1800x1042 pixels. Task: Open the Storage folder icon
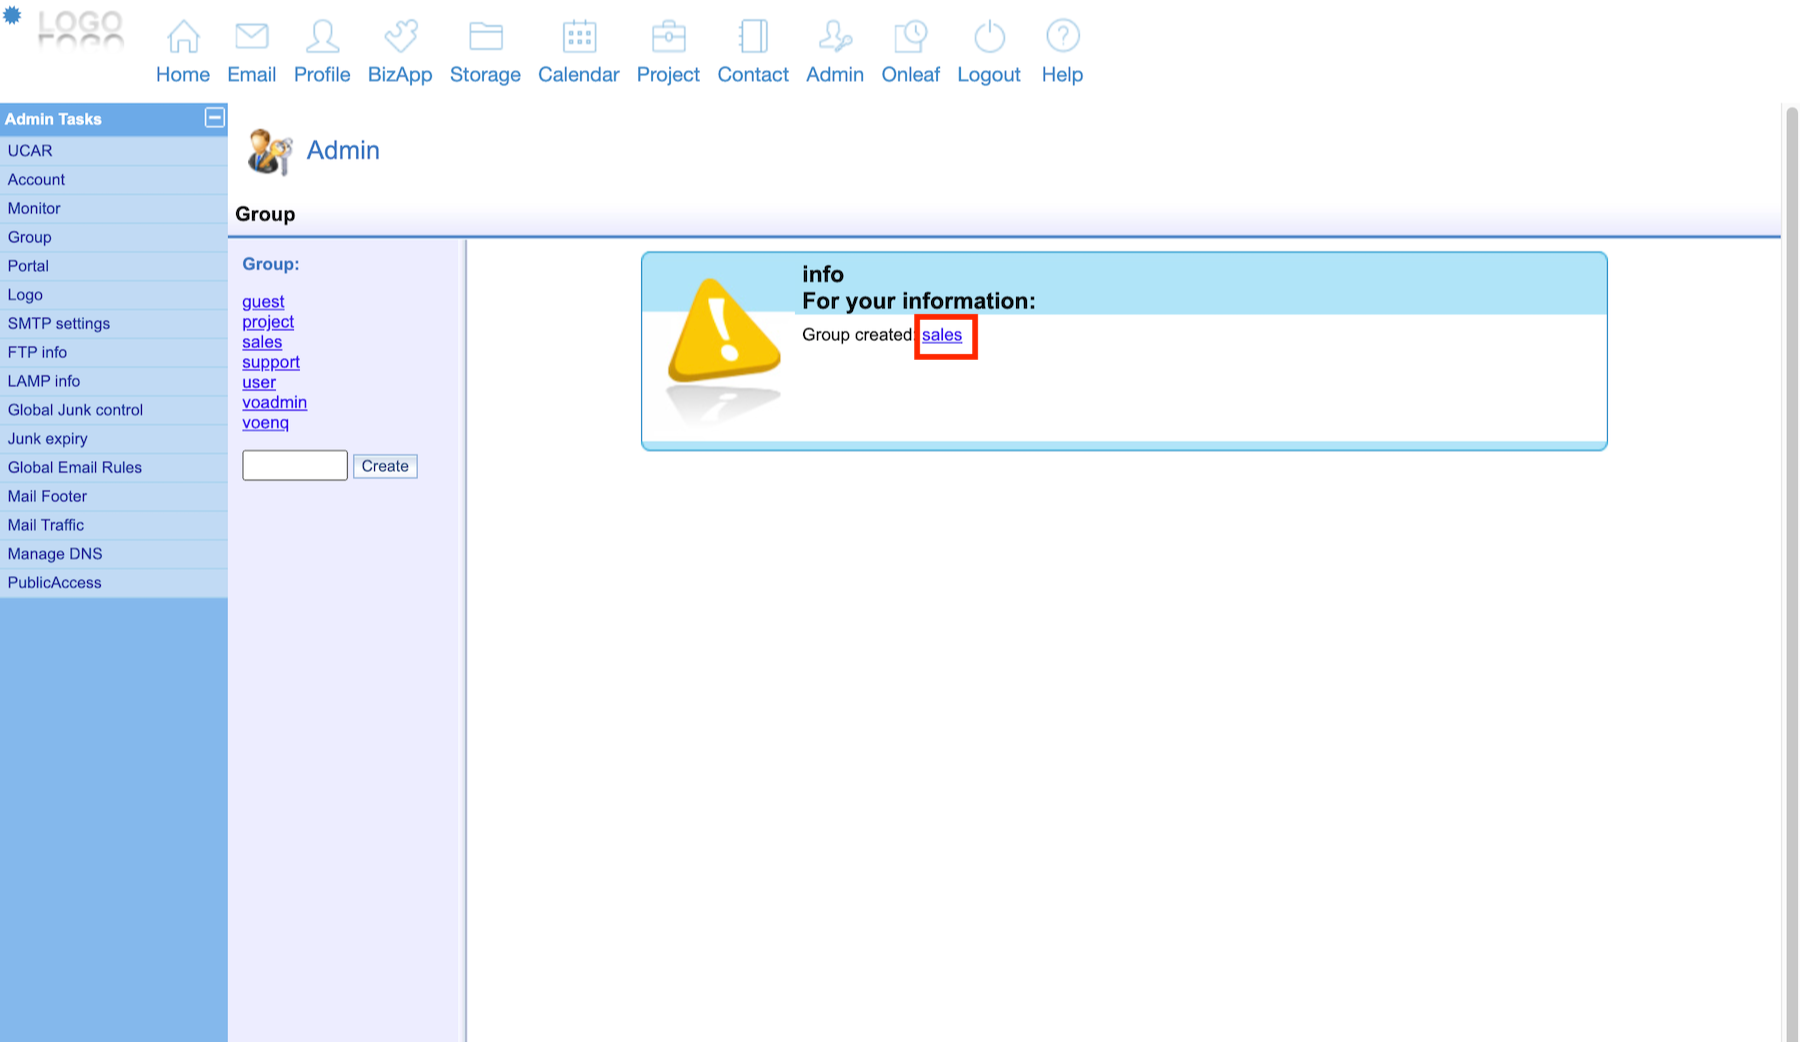click(x=485, y=37)
